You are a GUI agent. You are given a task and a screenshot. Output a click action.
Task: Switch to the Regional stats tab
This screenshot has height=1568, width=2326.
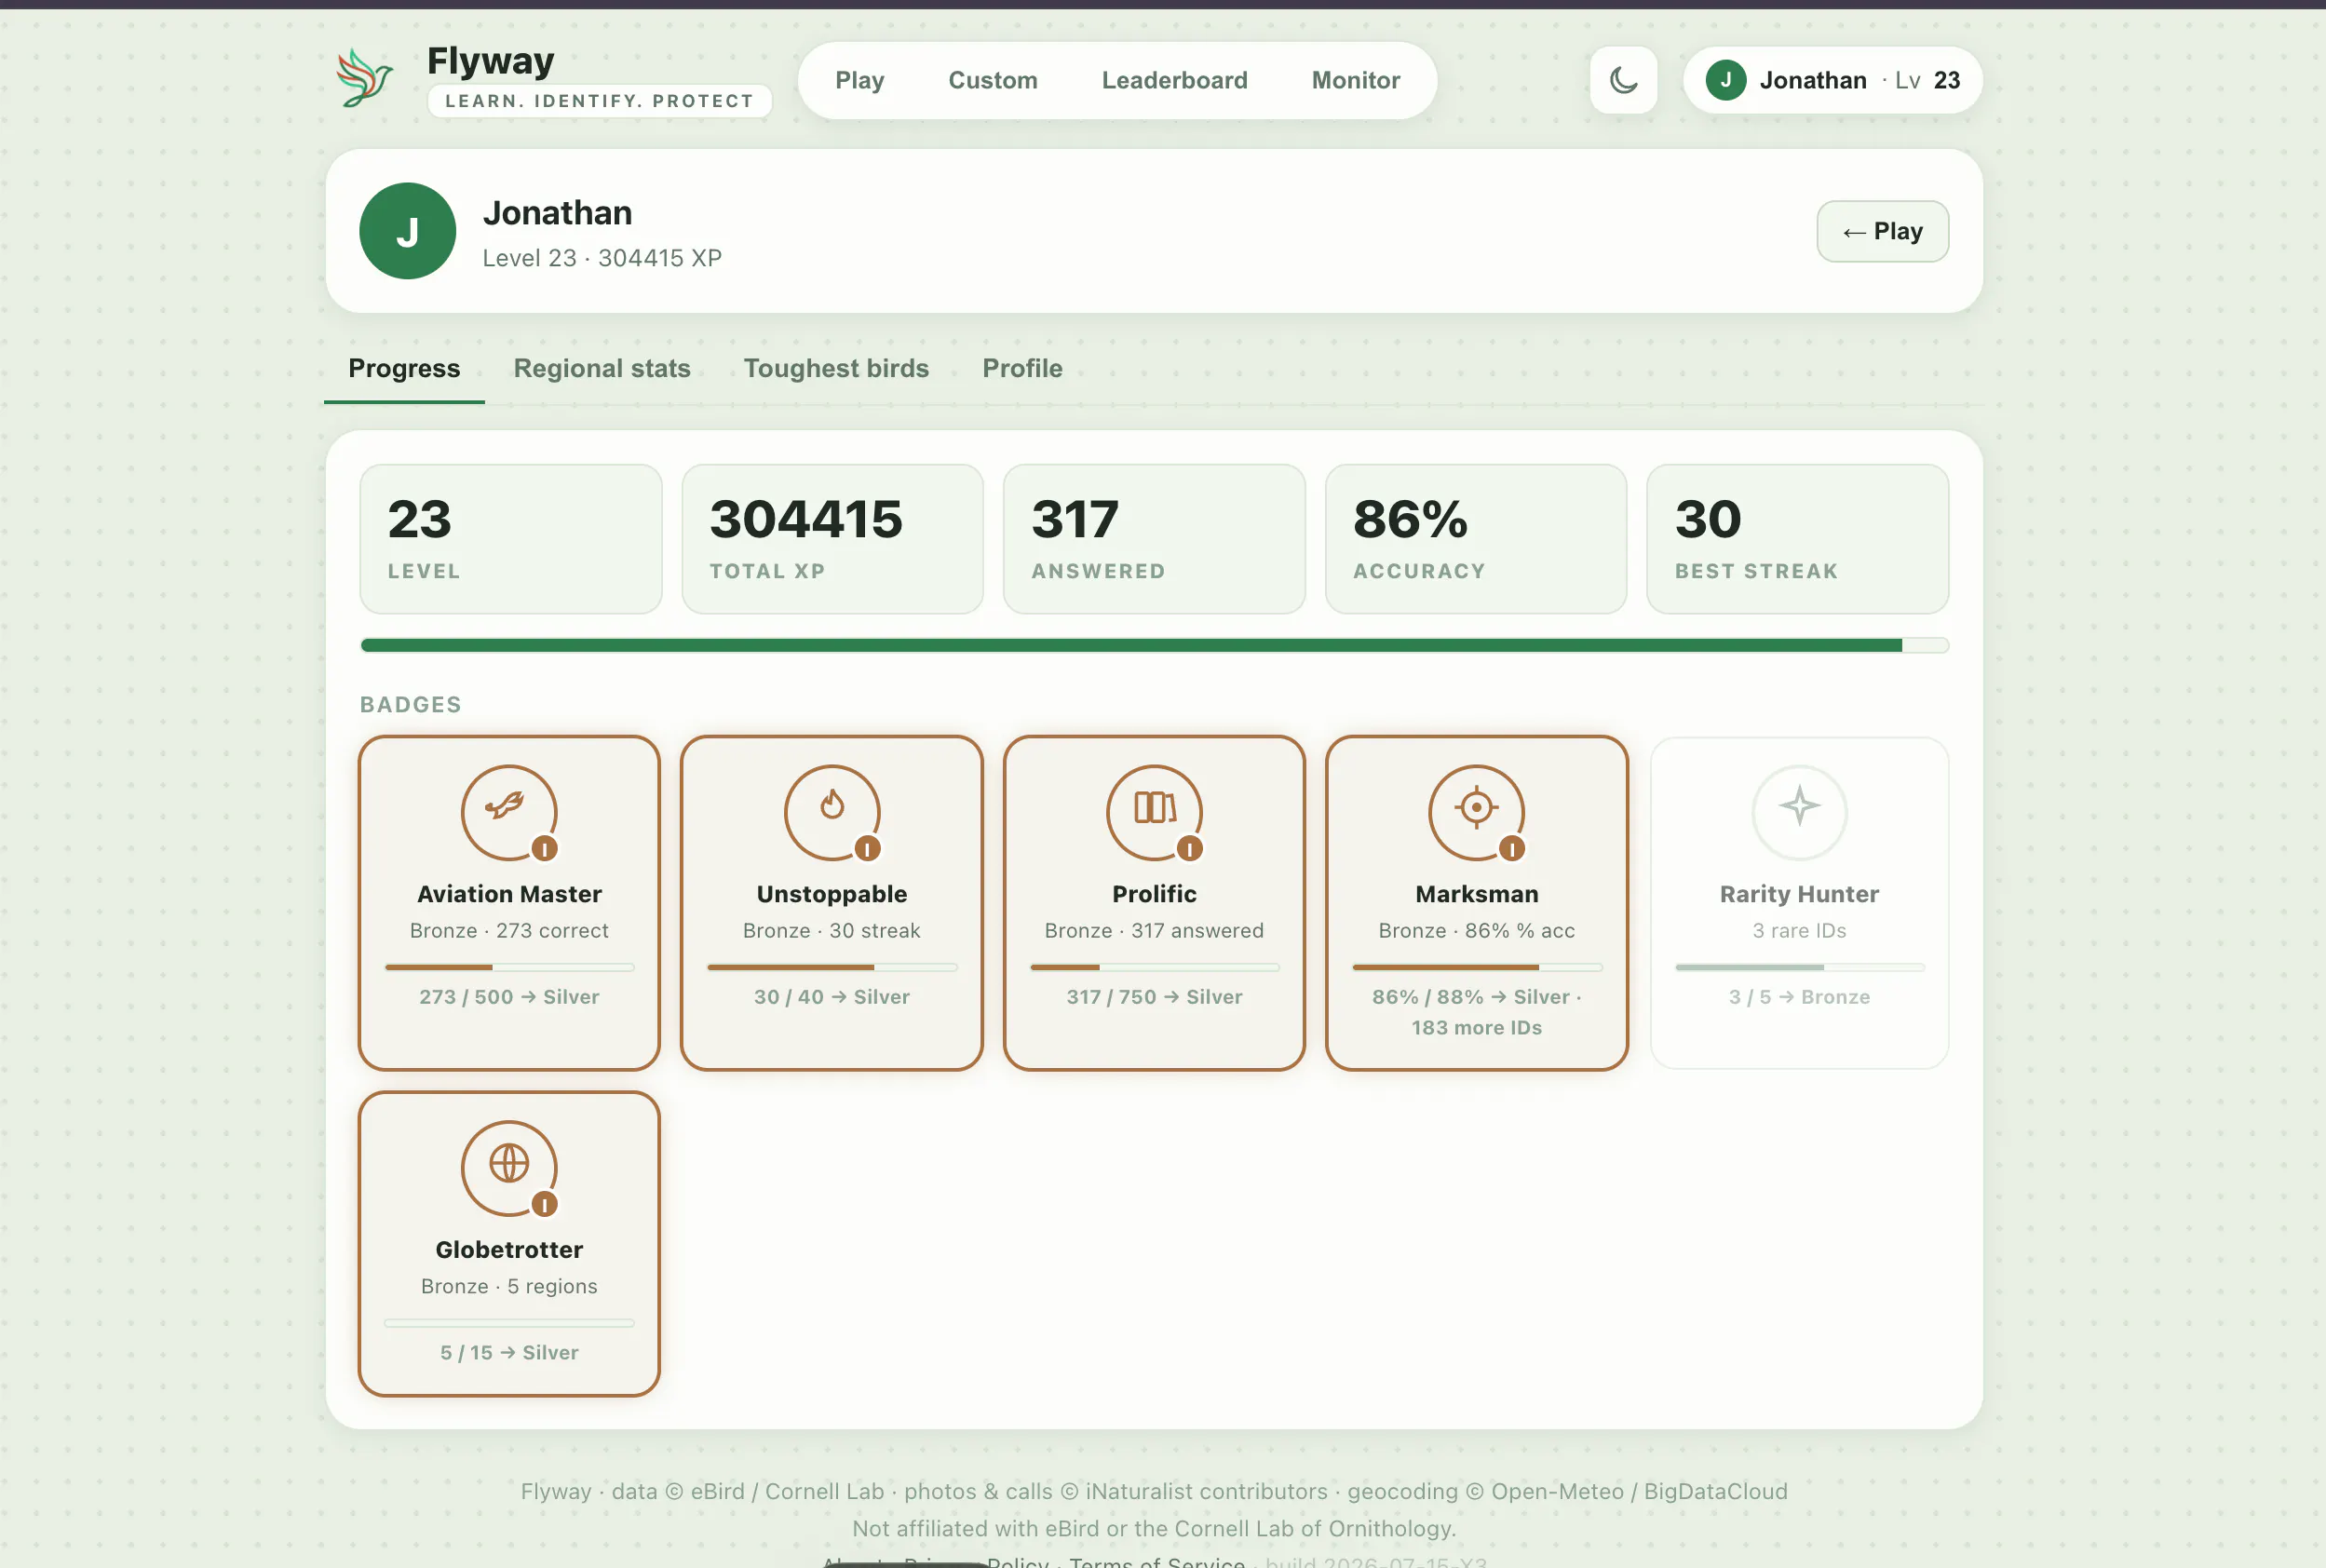click(x=602, y=369)
